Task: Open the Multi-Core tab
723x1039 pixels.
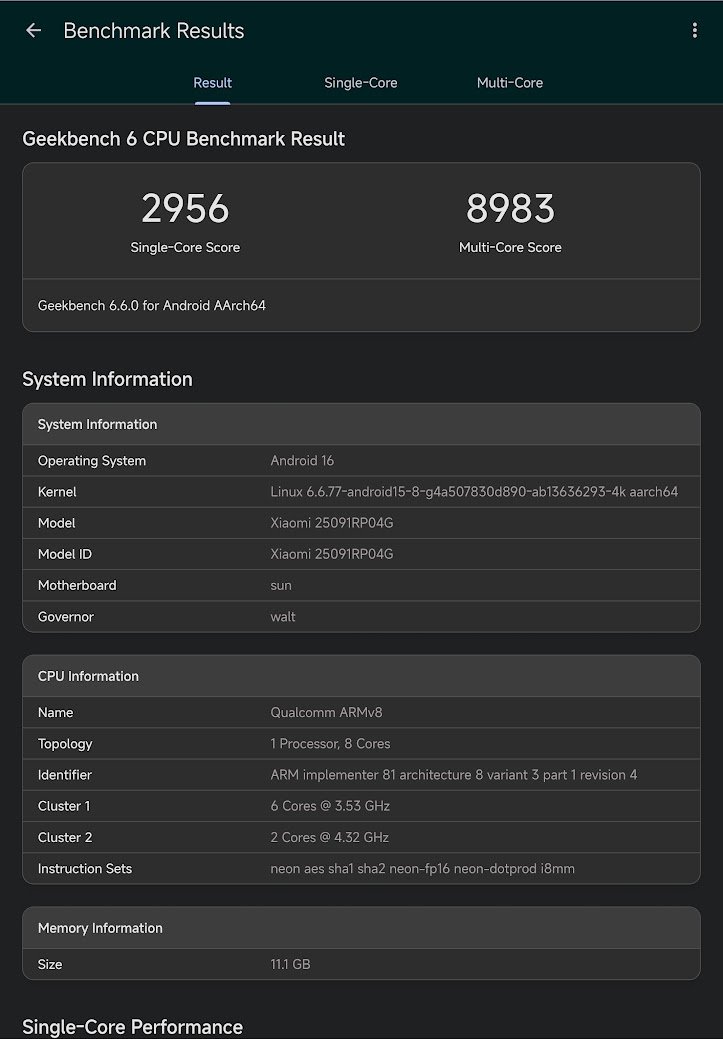Action: click(x=510, y=83)
